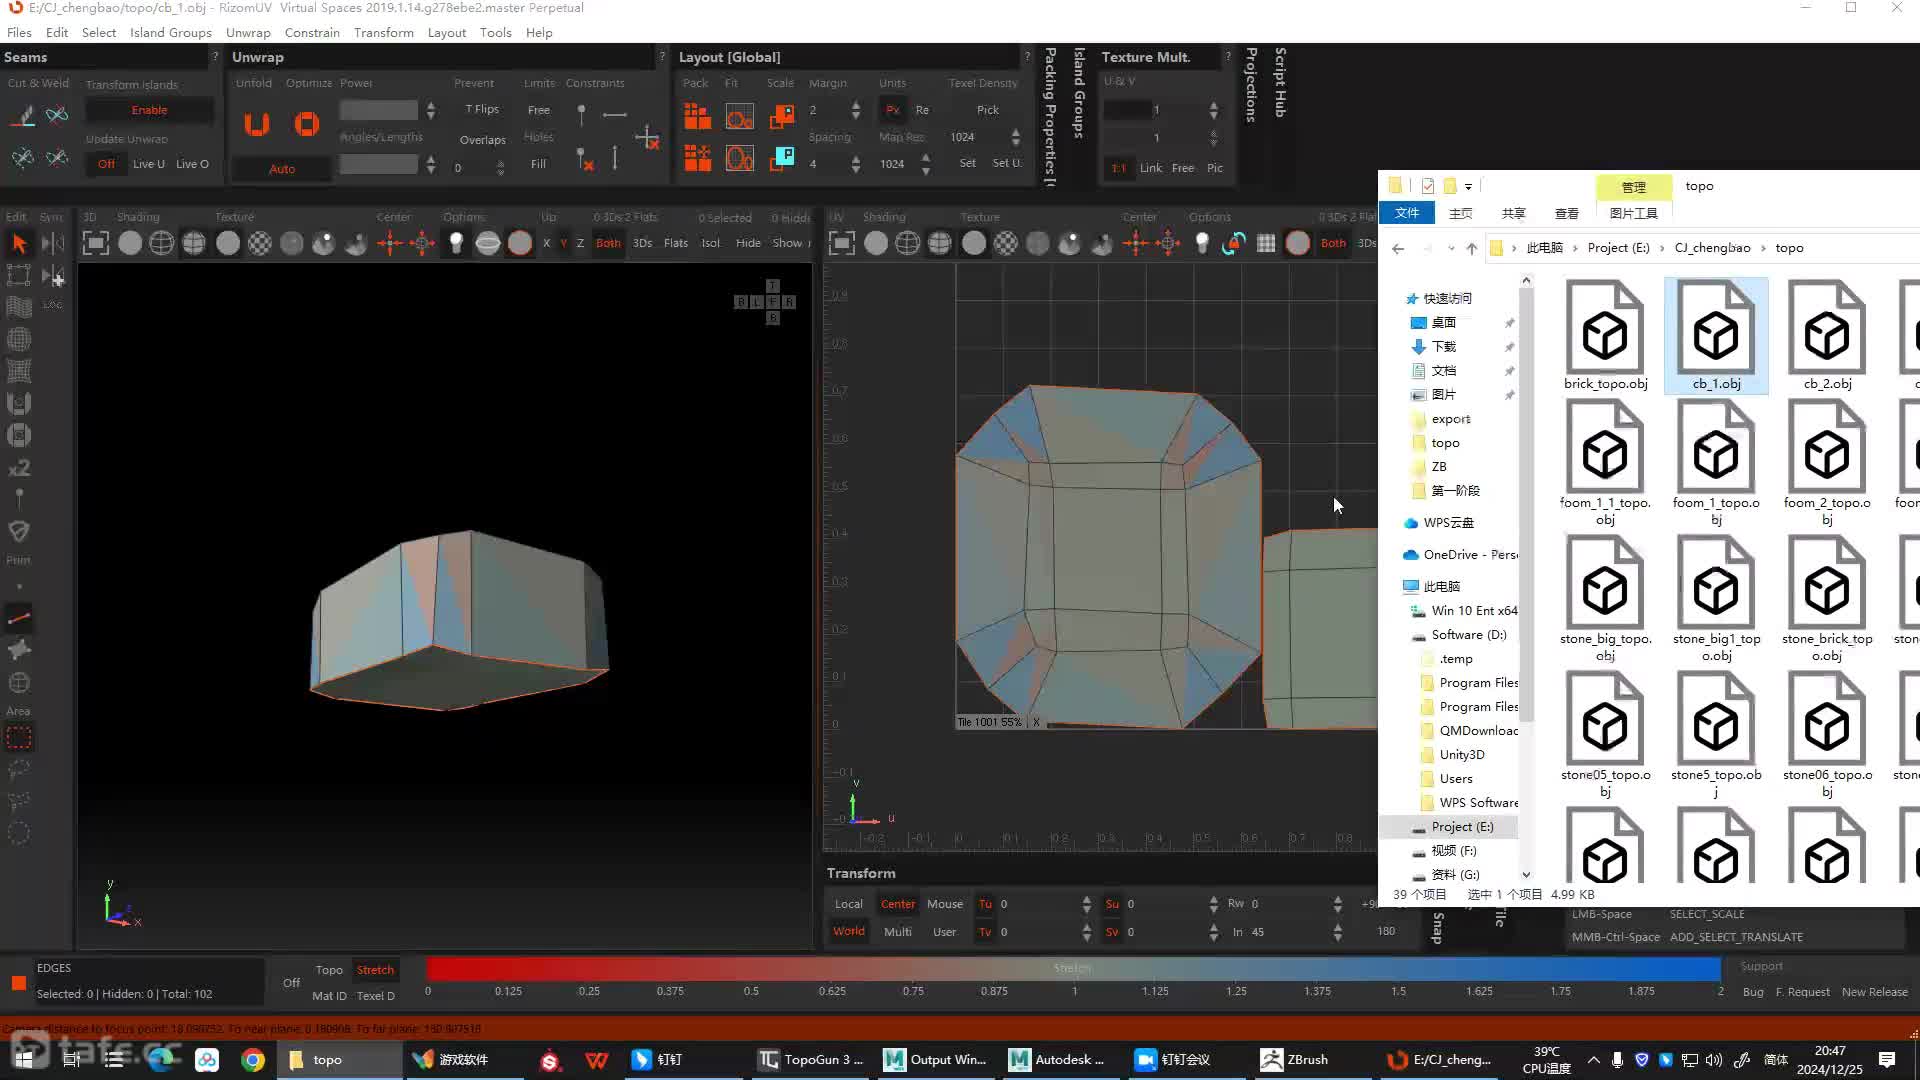
Task: Toggle Transform Islands Enable
Action: [x=149, y=110]
